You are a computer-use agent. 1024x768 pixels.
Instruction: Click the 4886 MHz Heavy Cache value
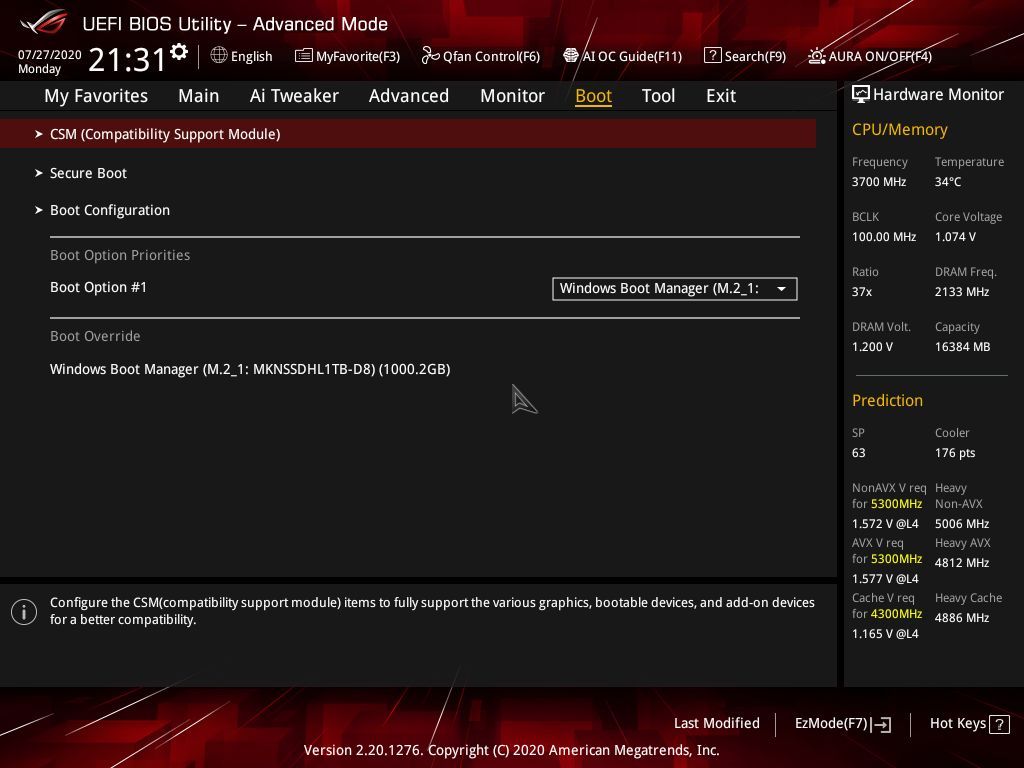(962, 618)
